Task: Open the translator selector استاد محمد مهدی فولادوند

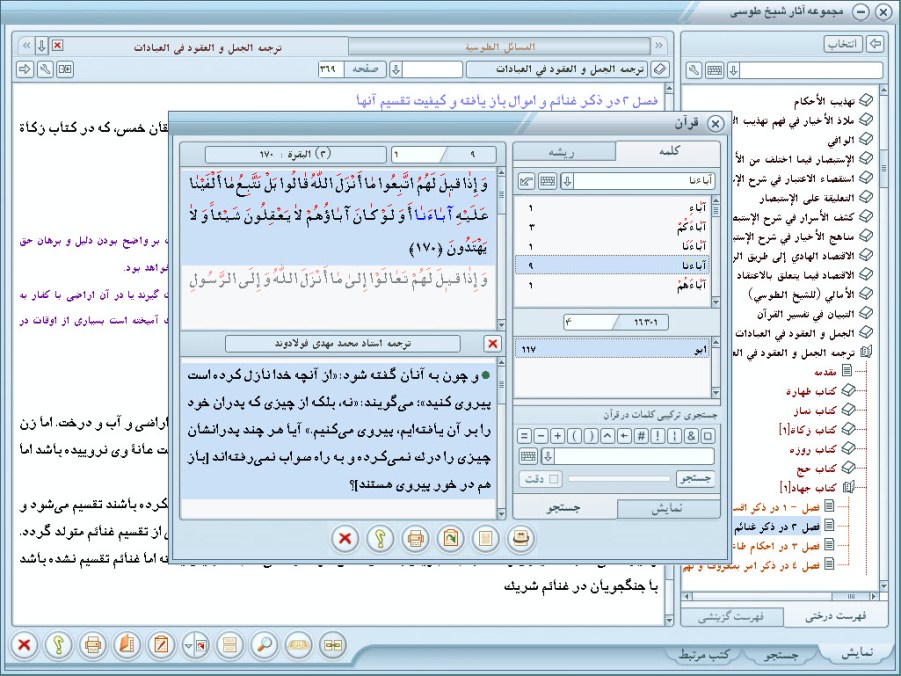Action: point(342,344)
